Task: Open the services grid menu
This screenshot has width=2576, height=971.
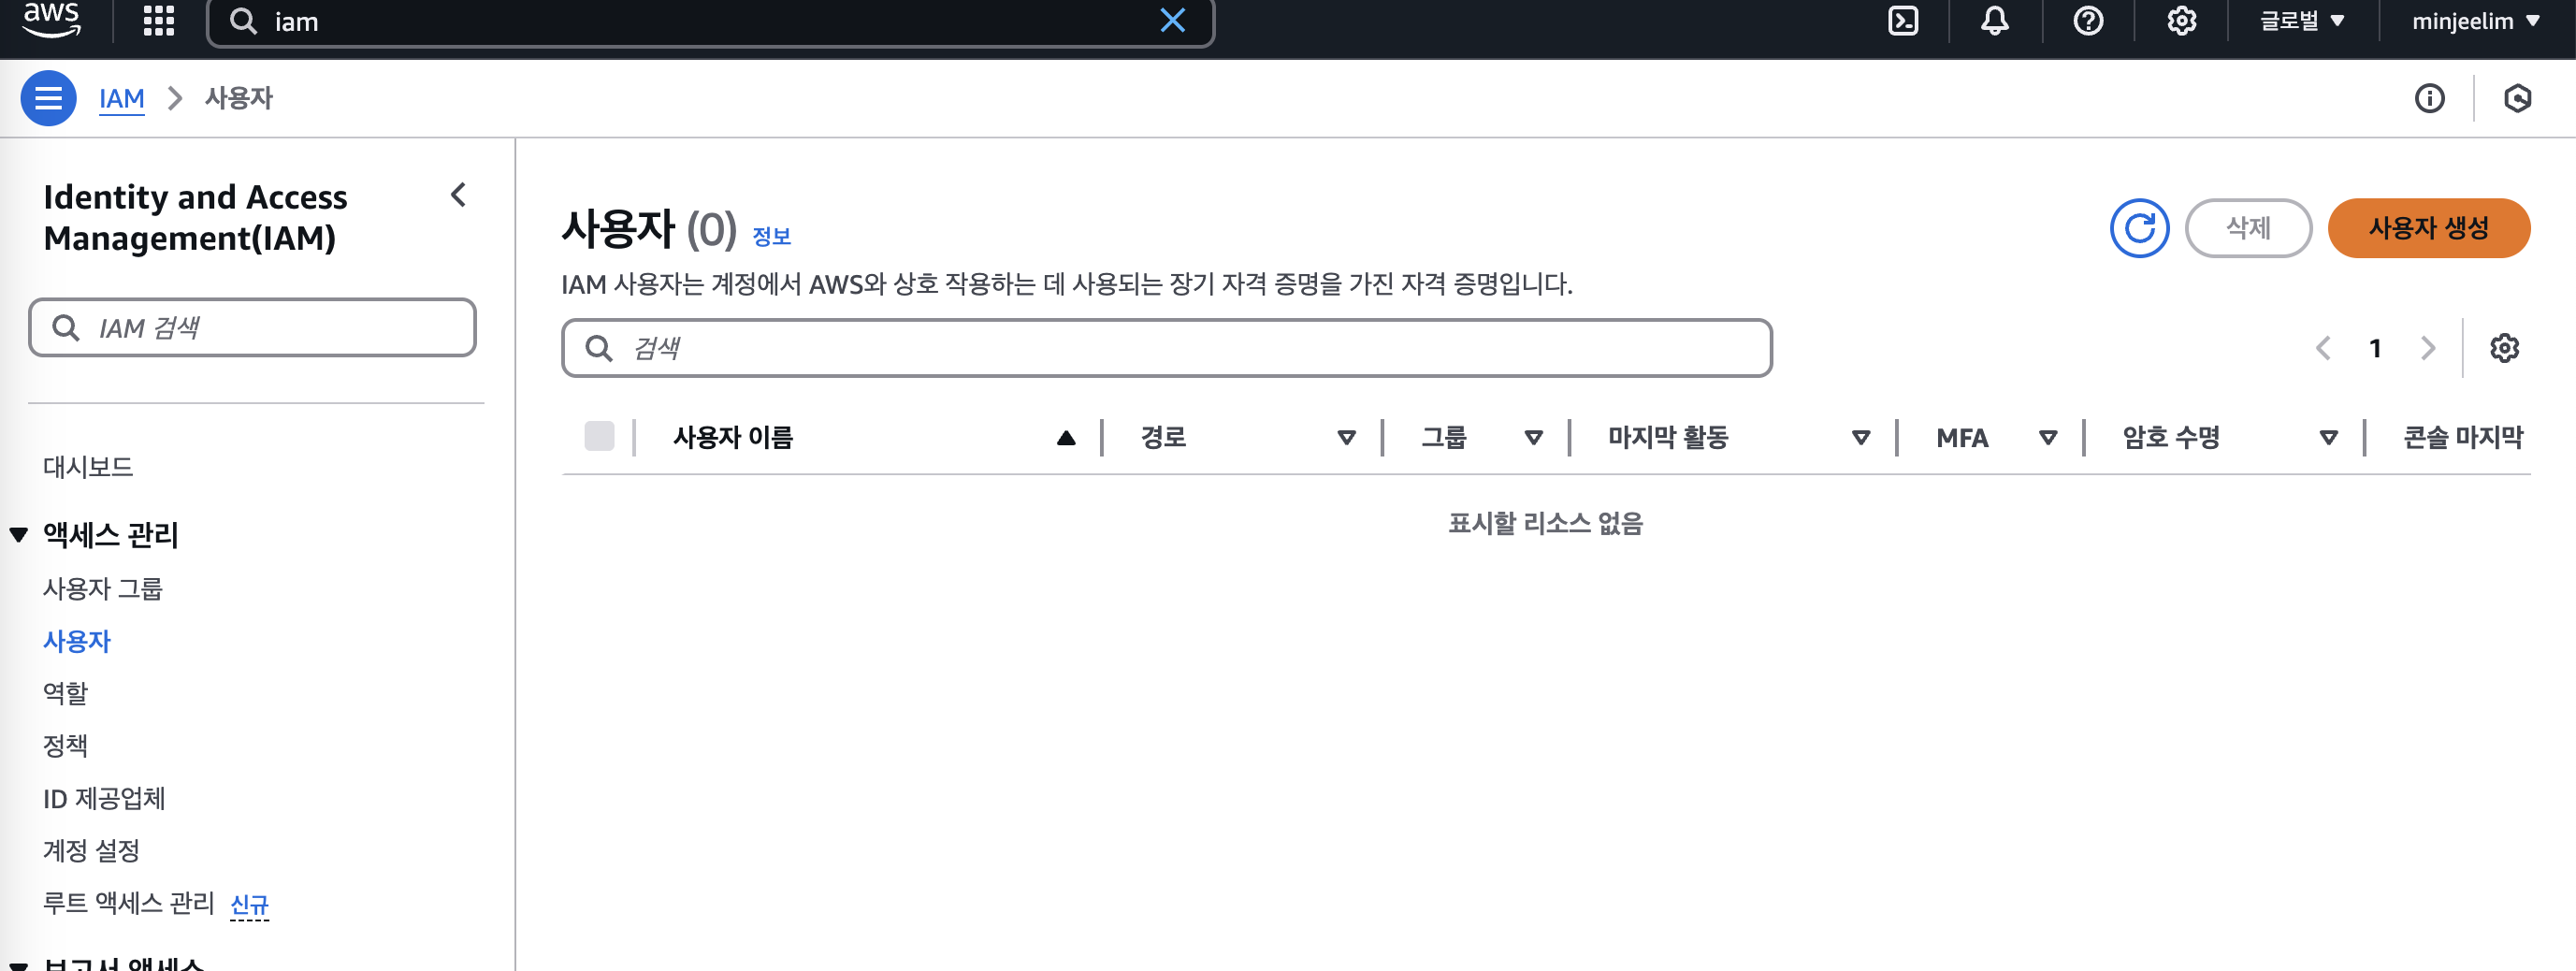Action: [159, 21]
